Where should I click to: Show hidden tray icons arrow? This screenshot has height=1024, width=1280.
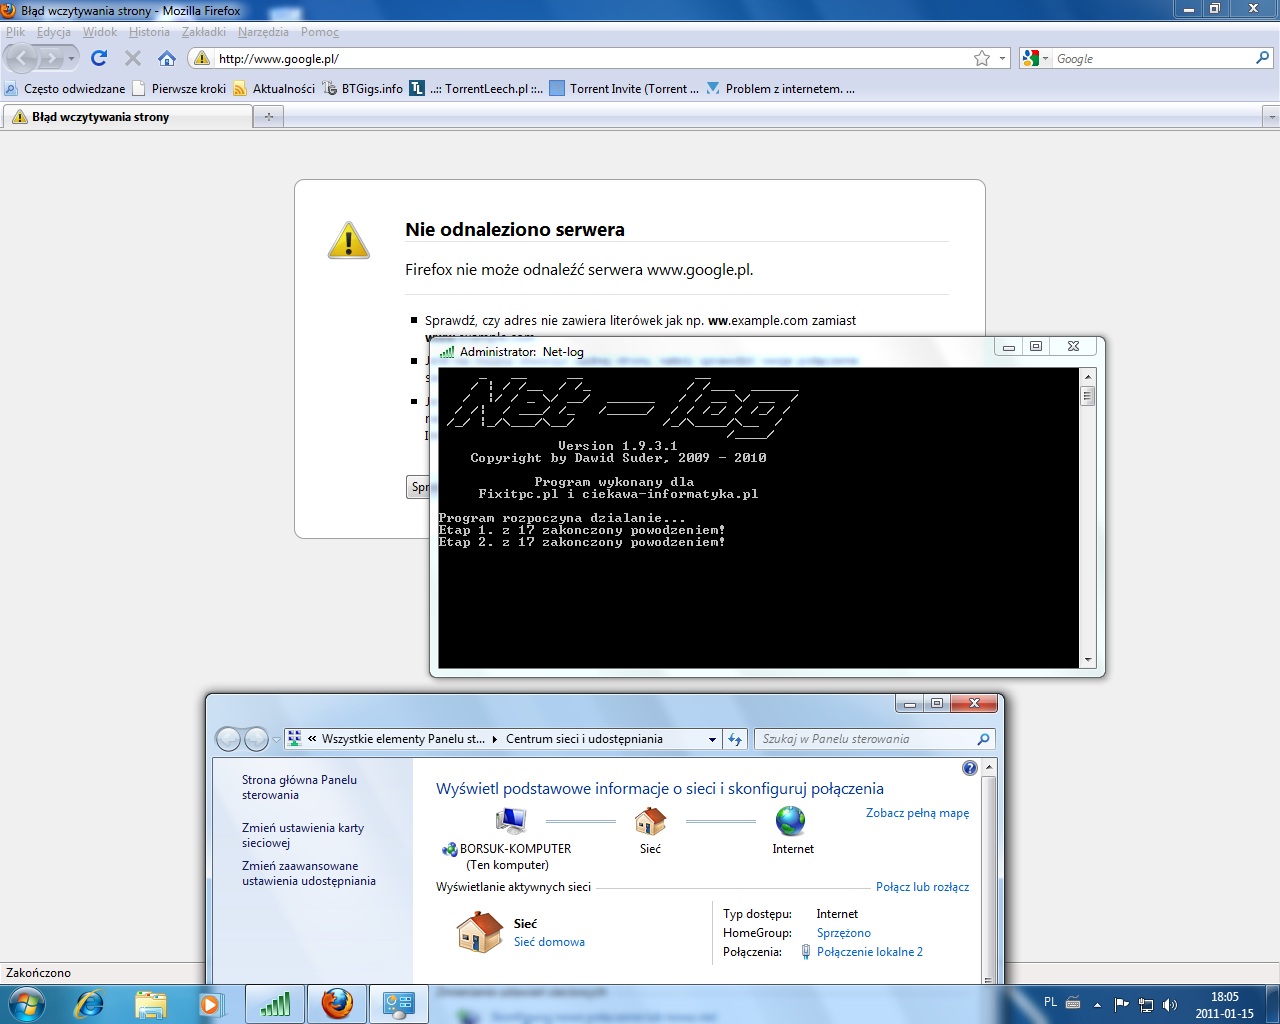[x=1097, y=1005]
